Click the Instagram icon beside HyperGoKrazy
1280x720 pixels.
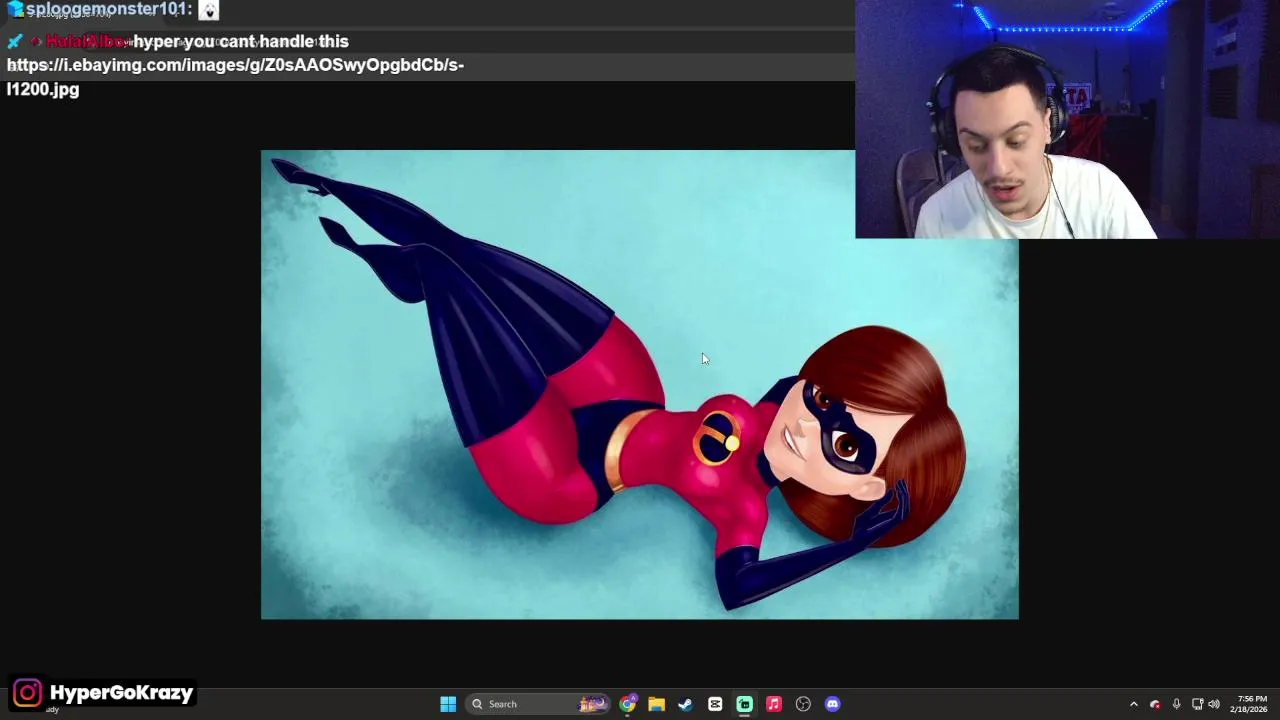click(x=28, y=693)
